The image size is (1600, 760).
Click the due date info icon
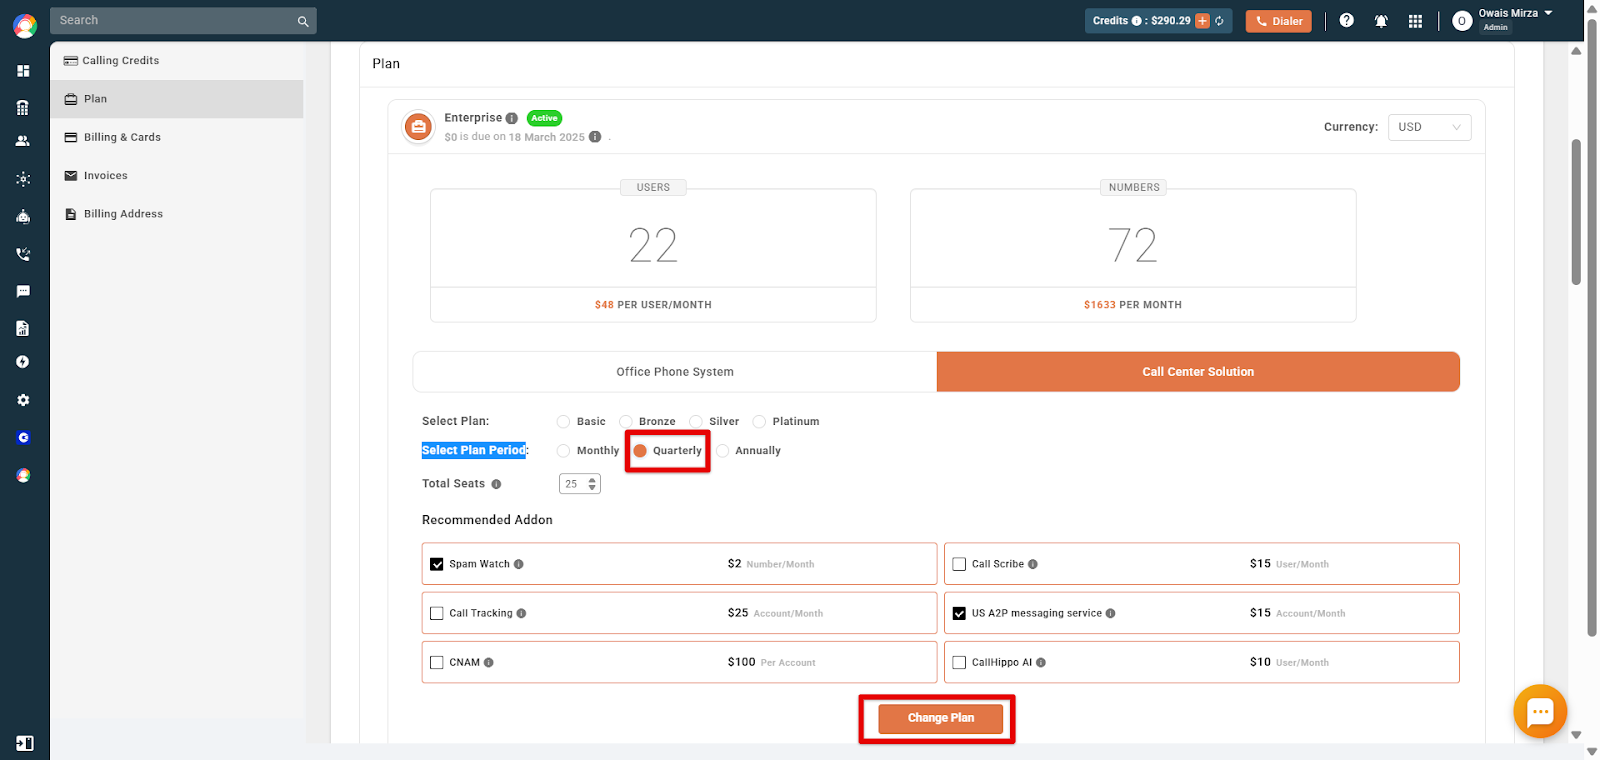coord(595,137)
